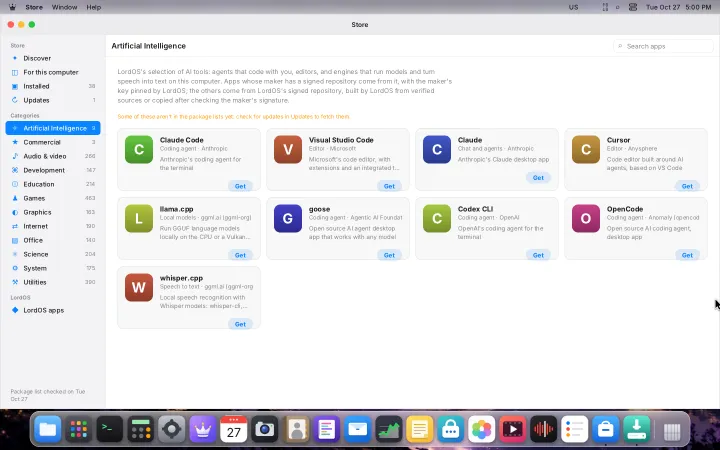Select the Artificial Intelligence category
720x450 pixels.
click(53, 128)
